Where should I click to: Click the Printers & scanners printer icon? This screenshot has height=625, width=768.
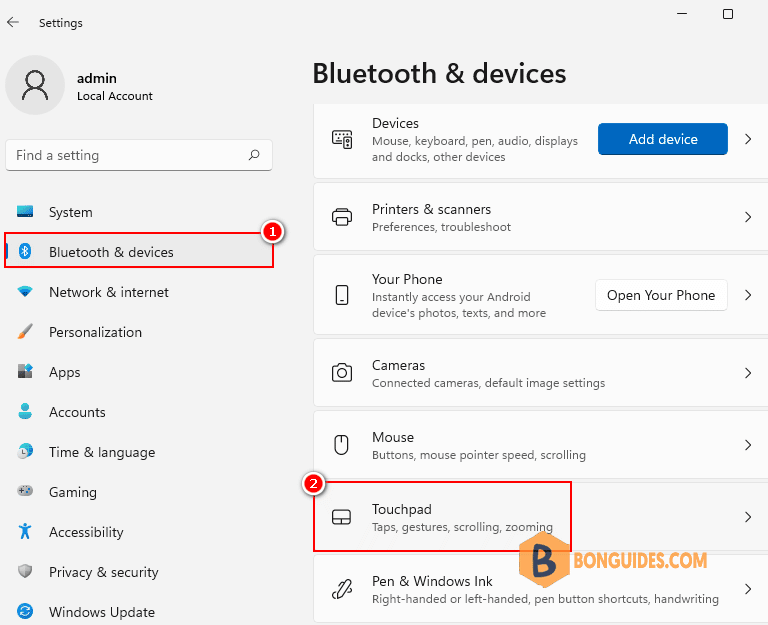342,217
